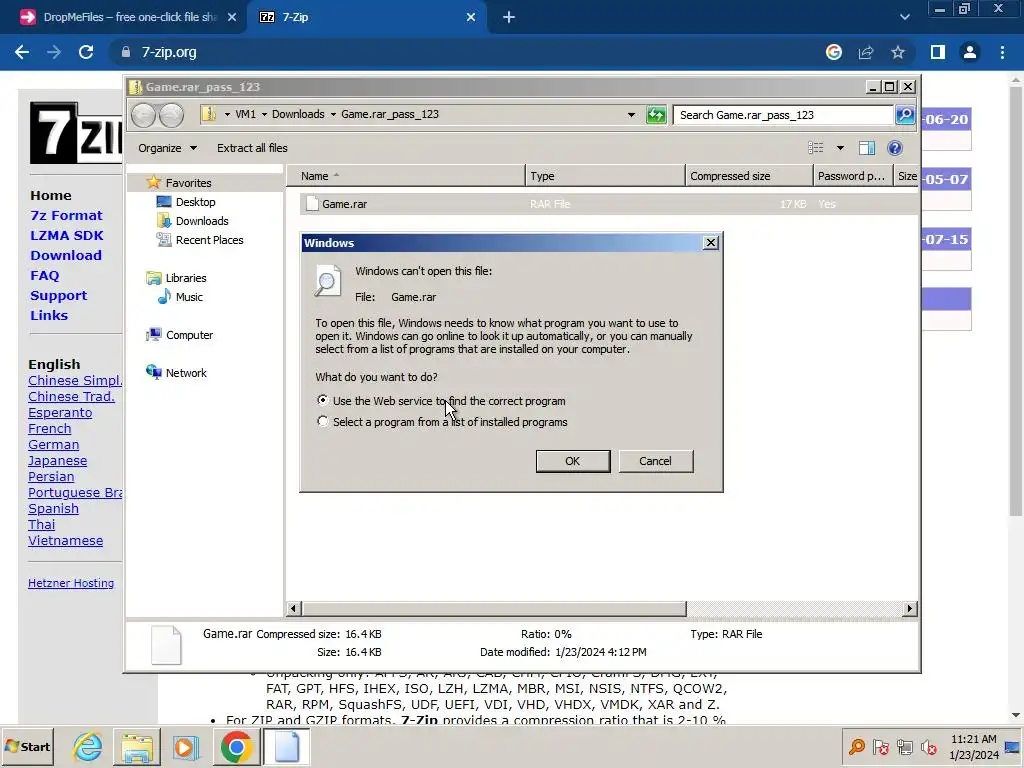Select the Game.rar file row
1024x768 pixels.
(x=609, y=204)
